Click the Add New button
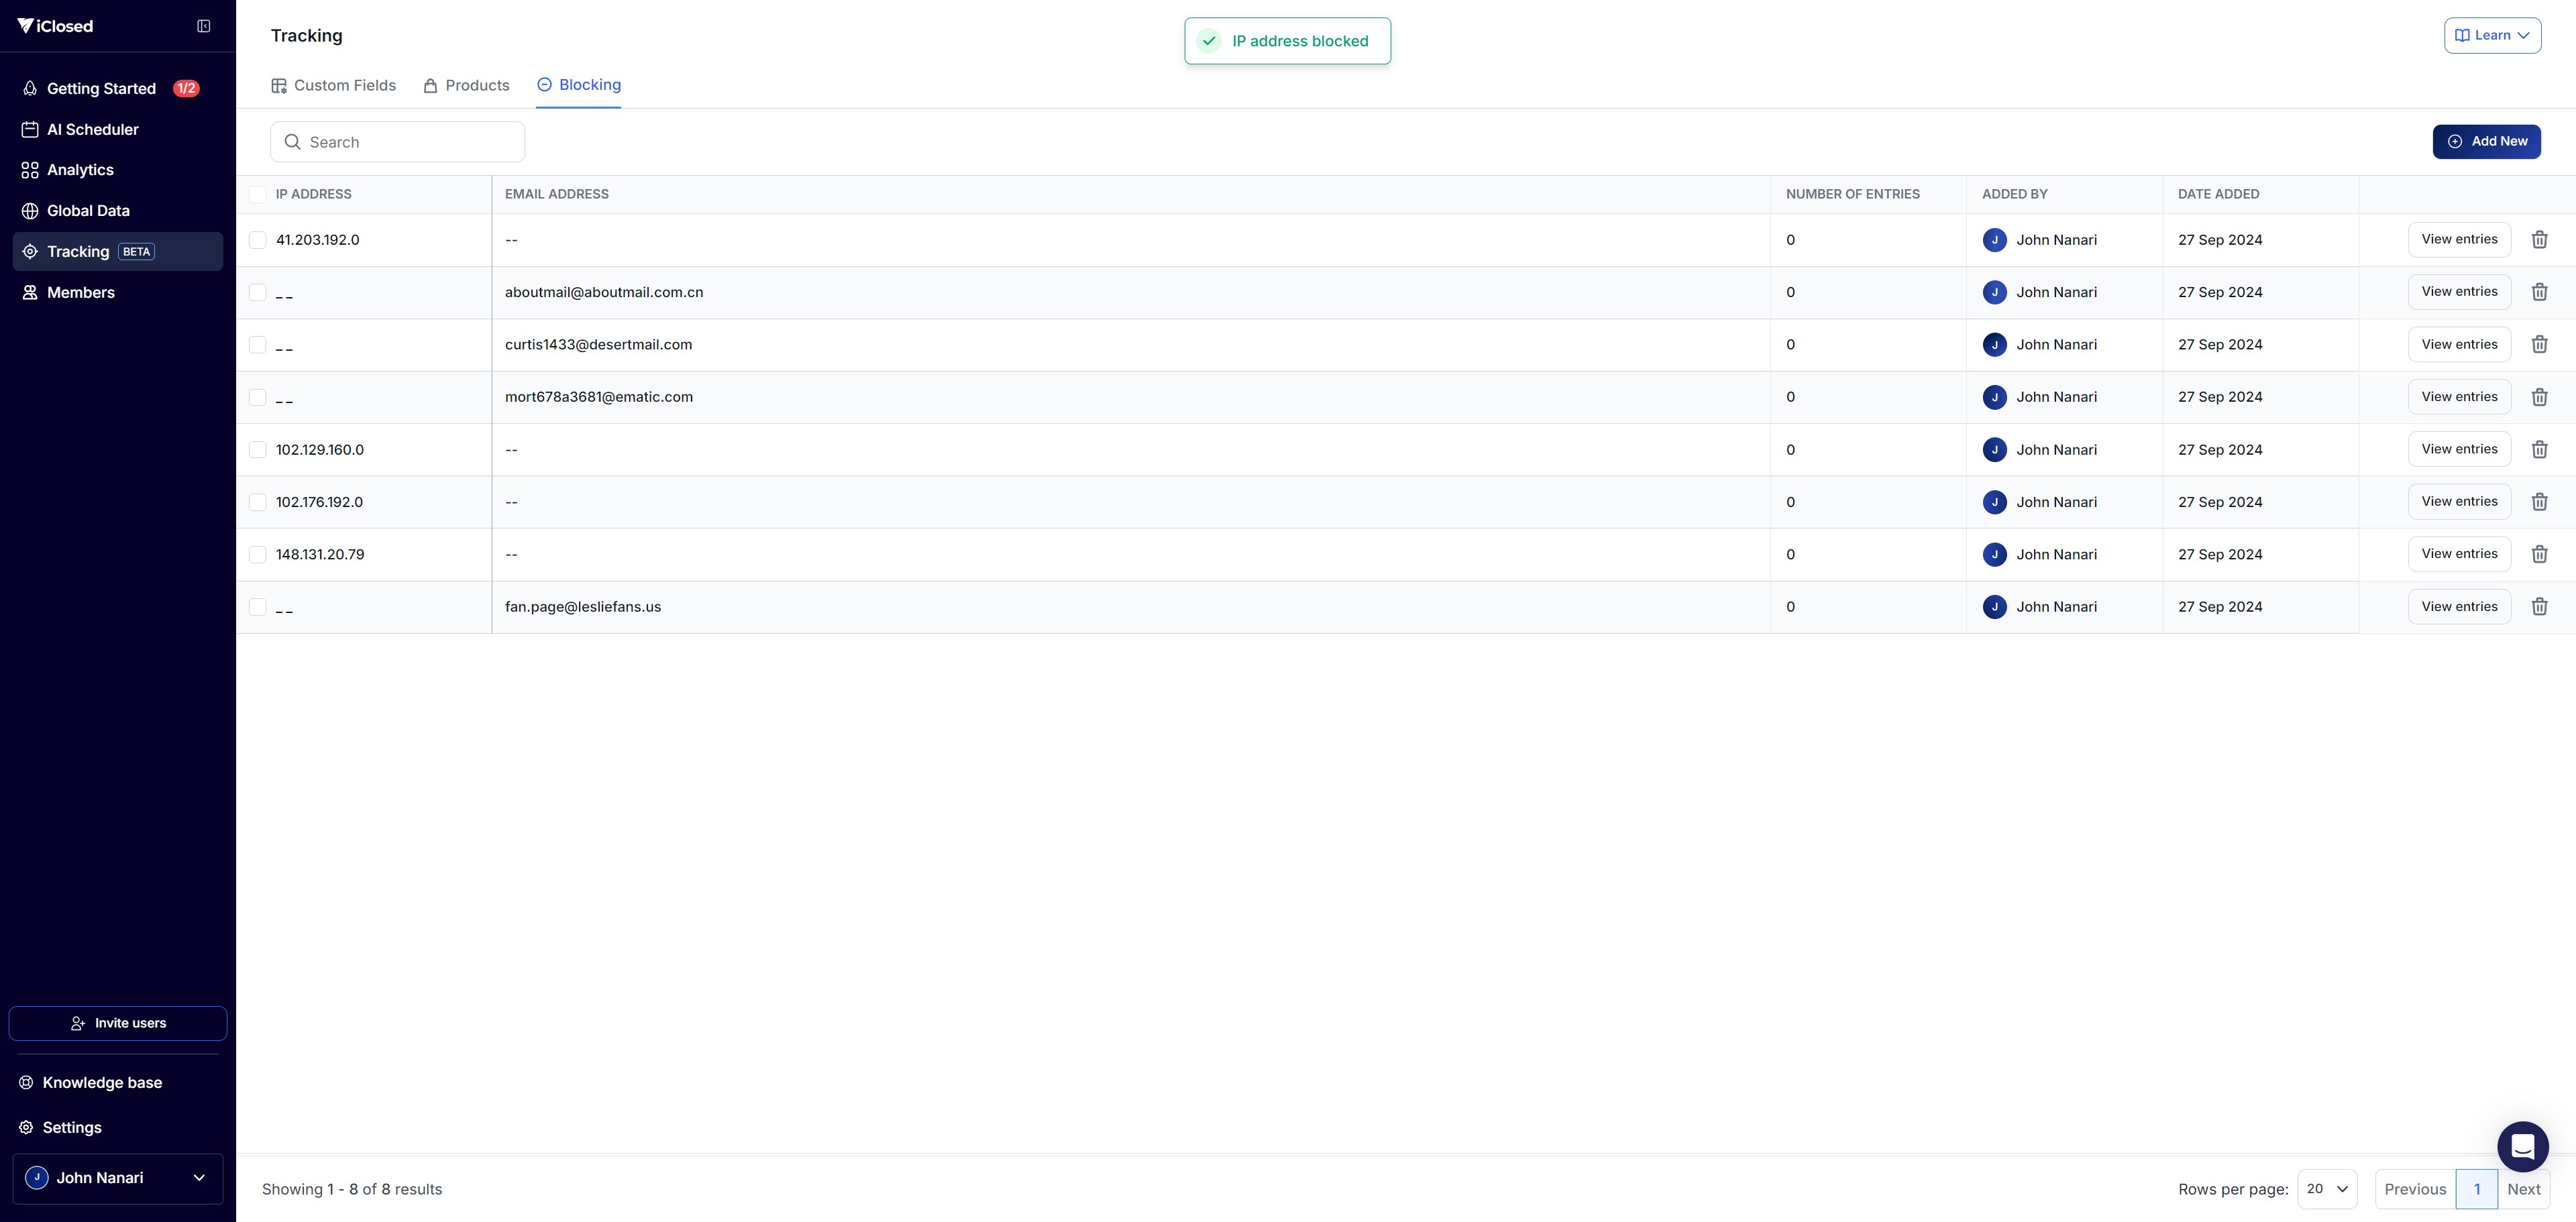 click(2486, 141)
